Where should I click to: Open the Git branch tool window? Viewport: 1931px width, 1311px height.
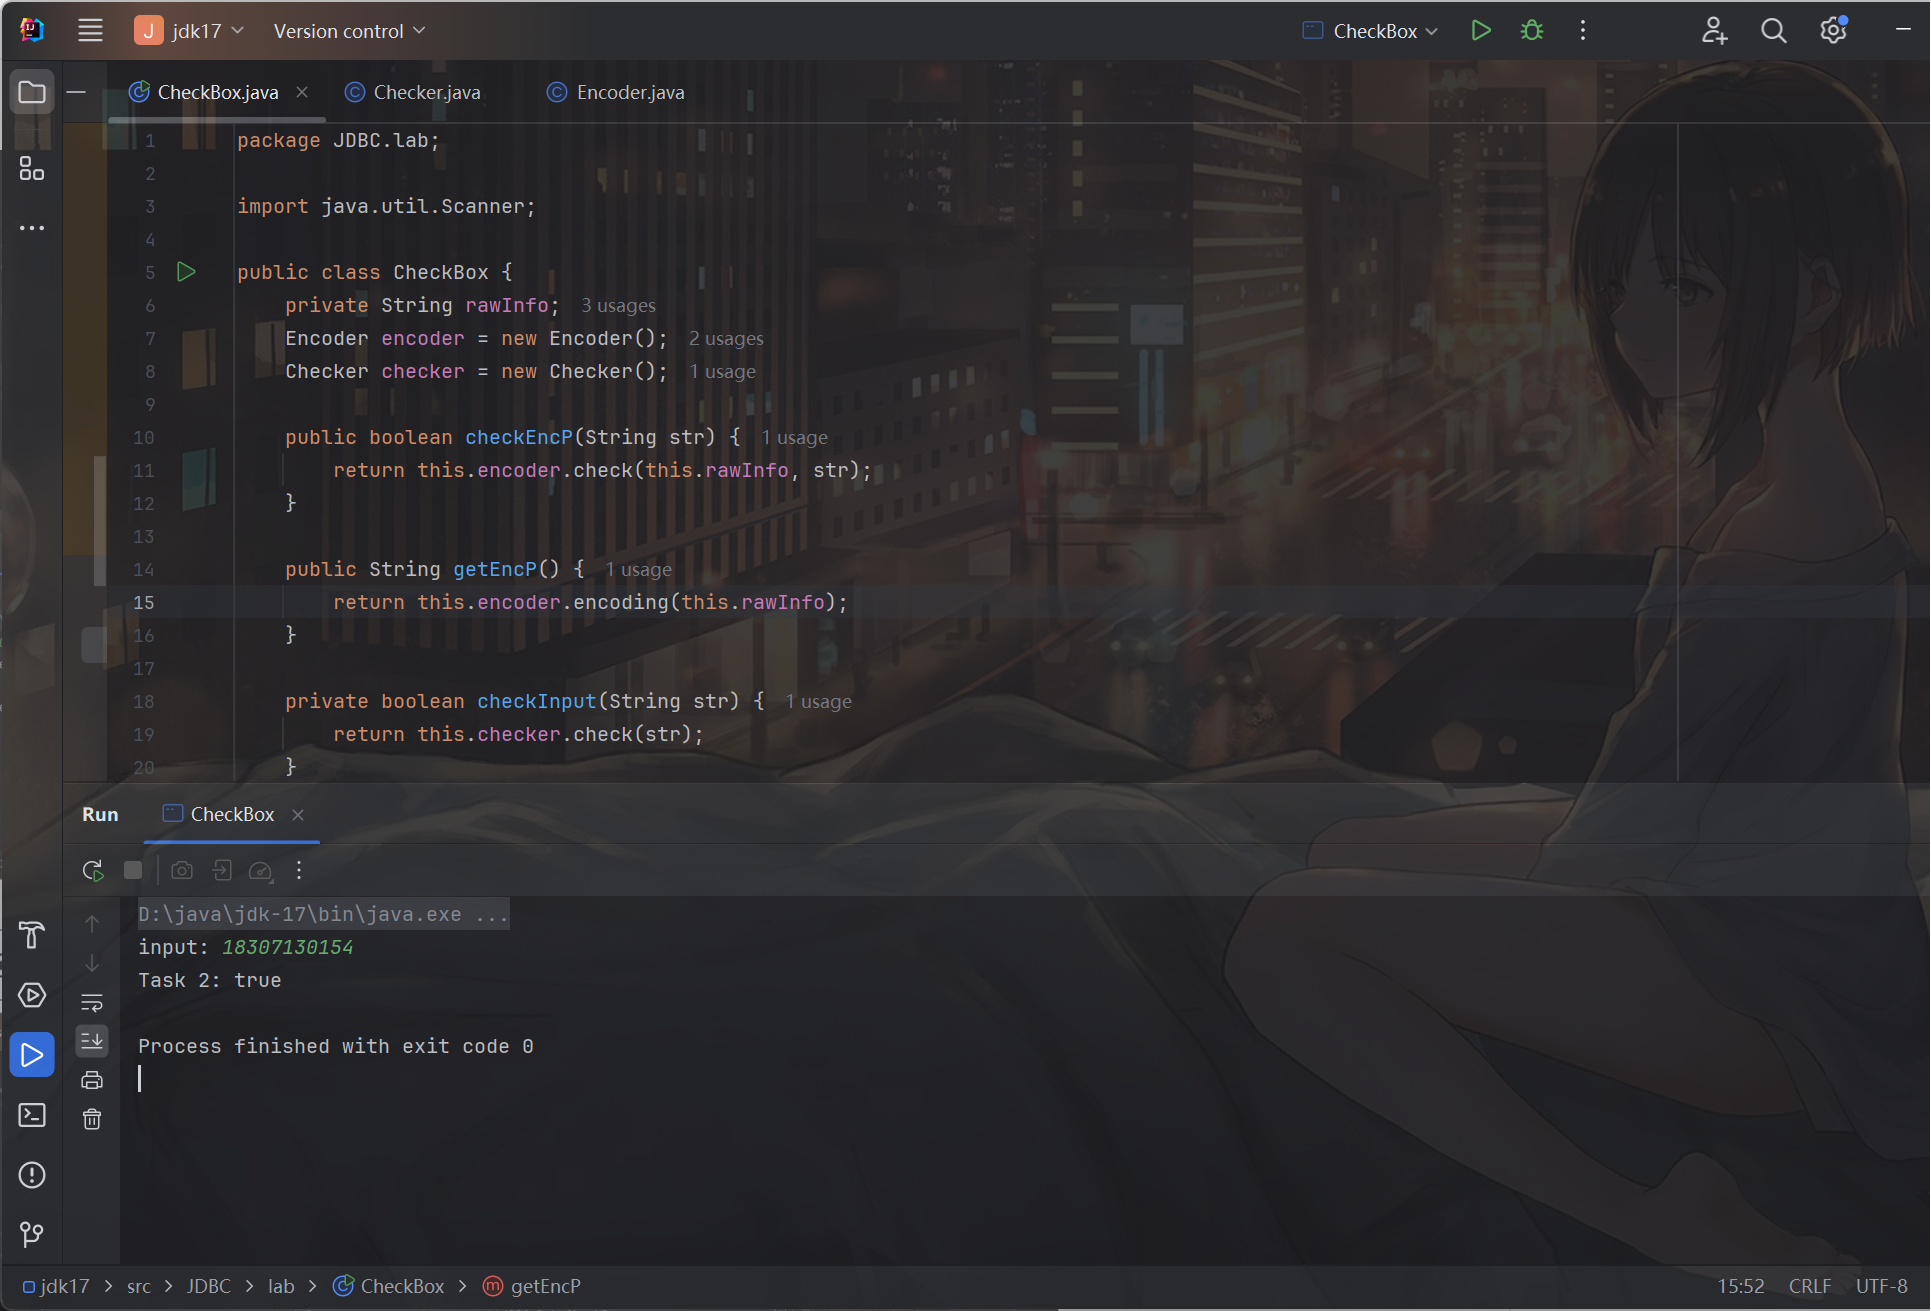(32, 1234)
